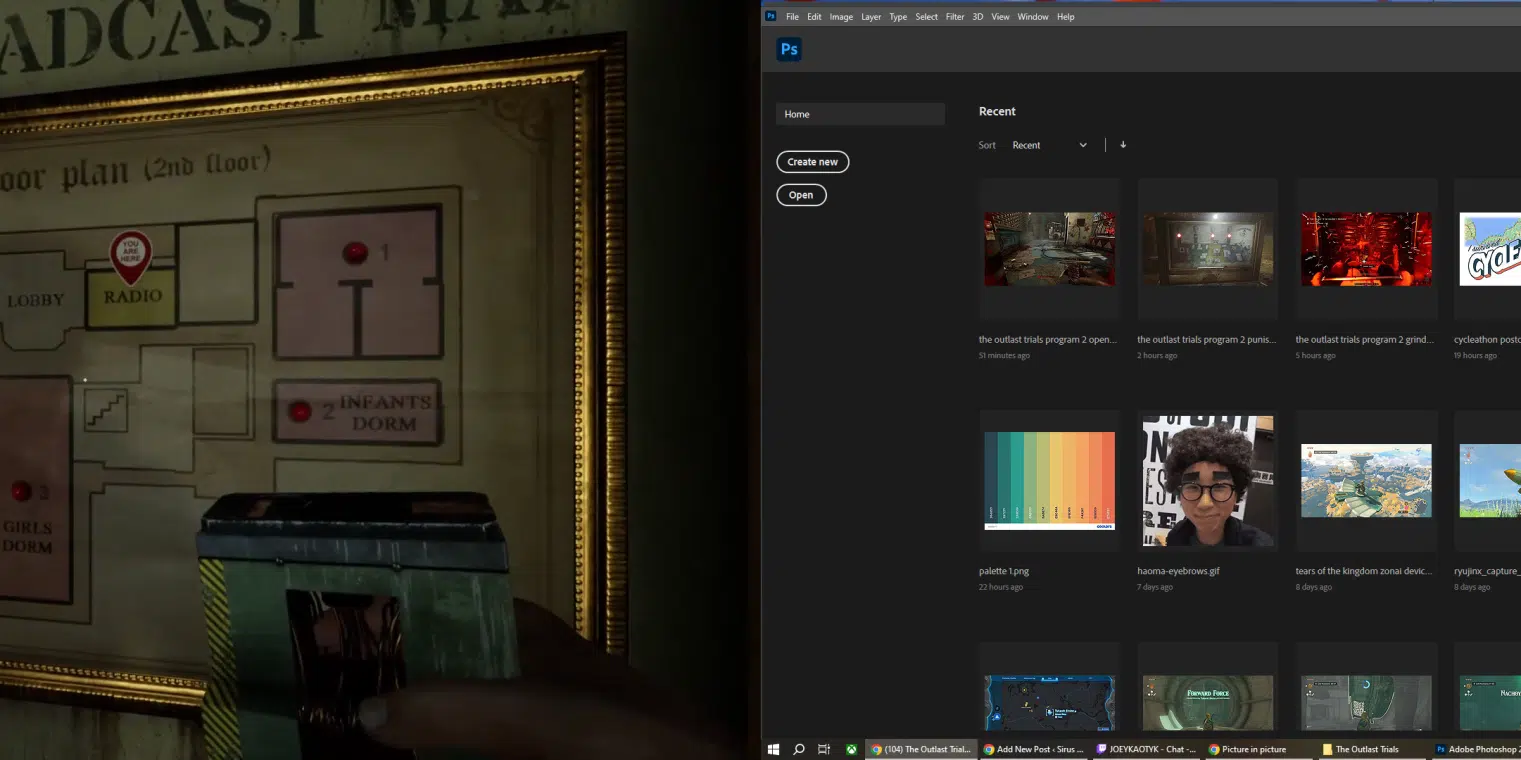Screen dimensions: 1521x760
Task: Open the ryujinx_capture thumbnail
Action: (x=1490, y=481)
